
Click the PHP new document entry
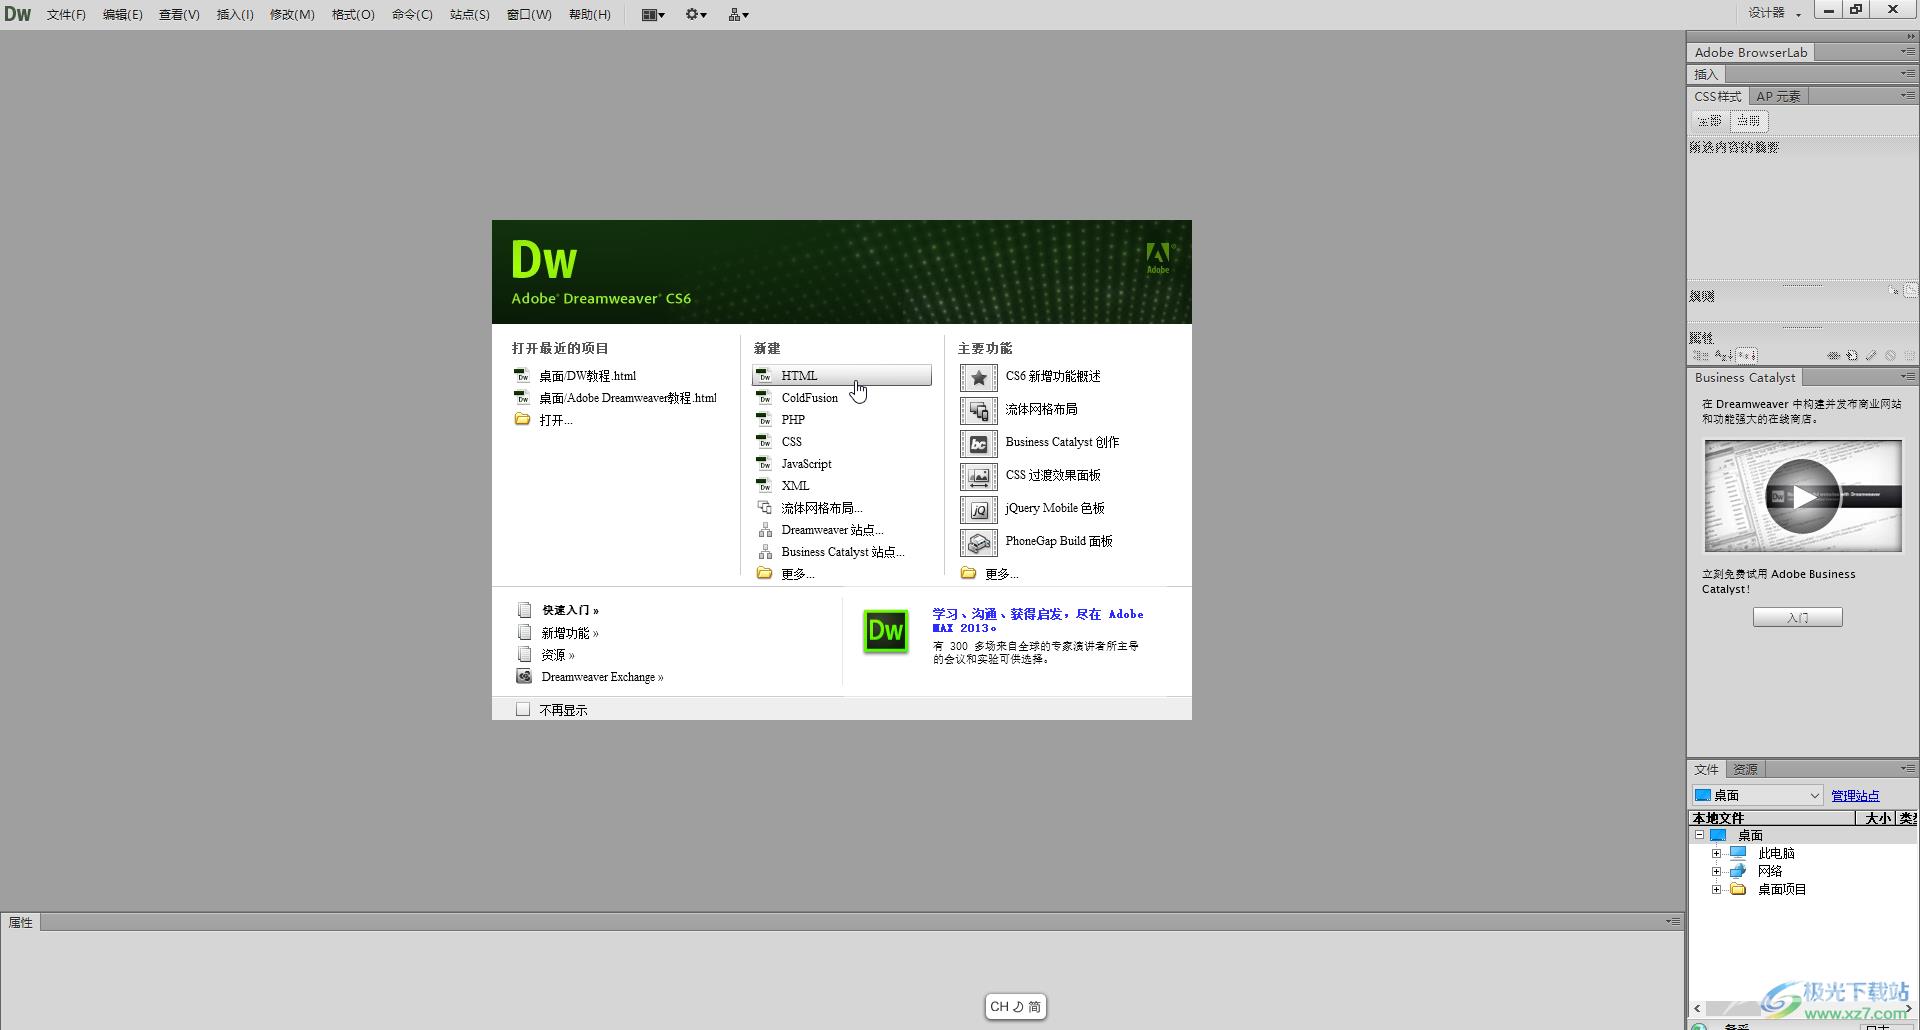point(793,420)
